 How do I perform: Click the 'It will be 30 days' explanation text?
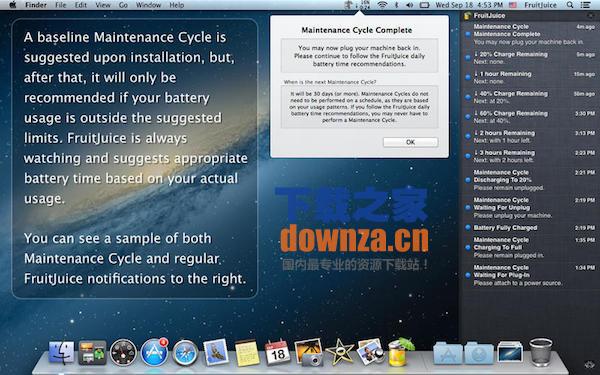click(359, 107)
